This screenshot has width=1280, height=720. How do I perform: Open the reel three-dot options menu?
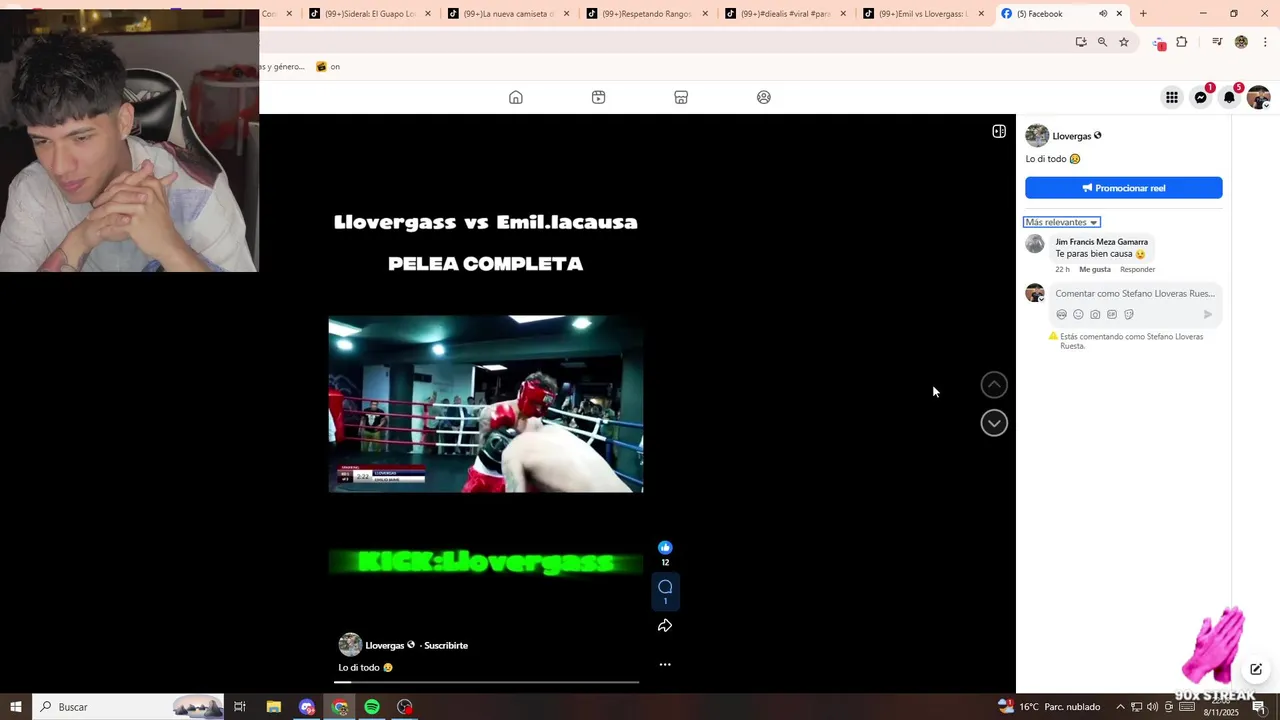click(665, 664)
